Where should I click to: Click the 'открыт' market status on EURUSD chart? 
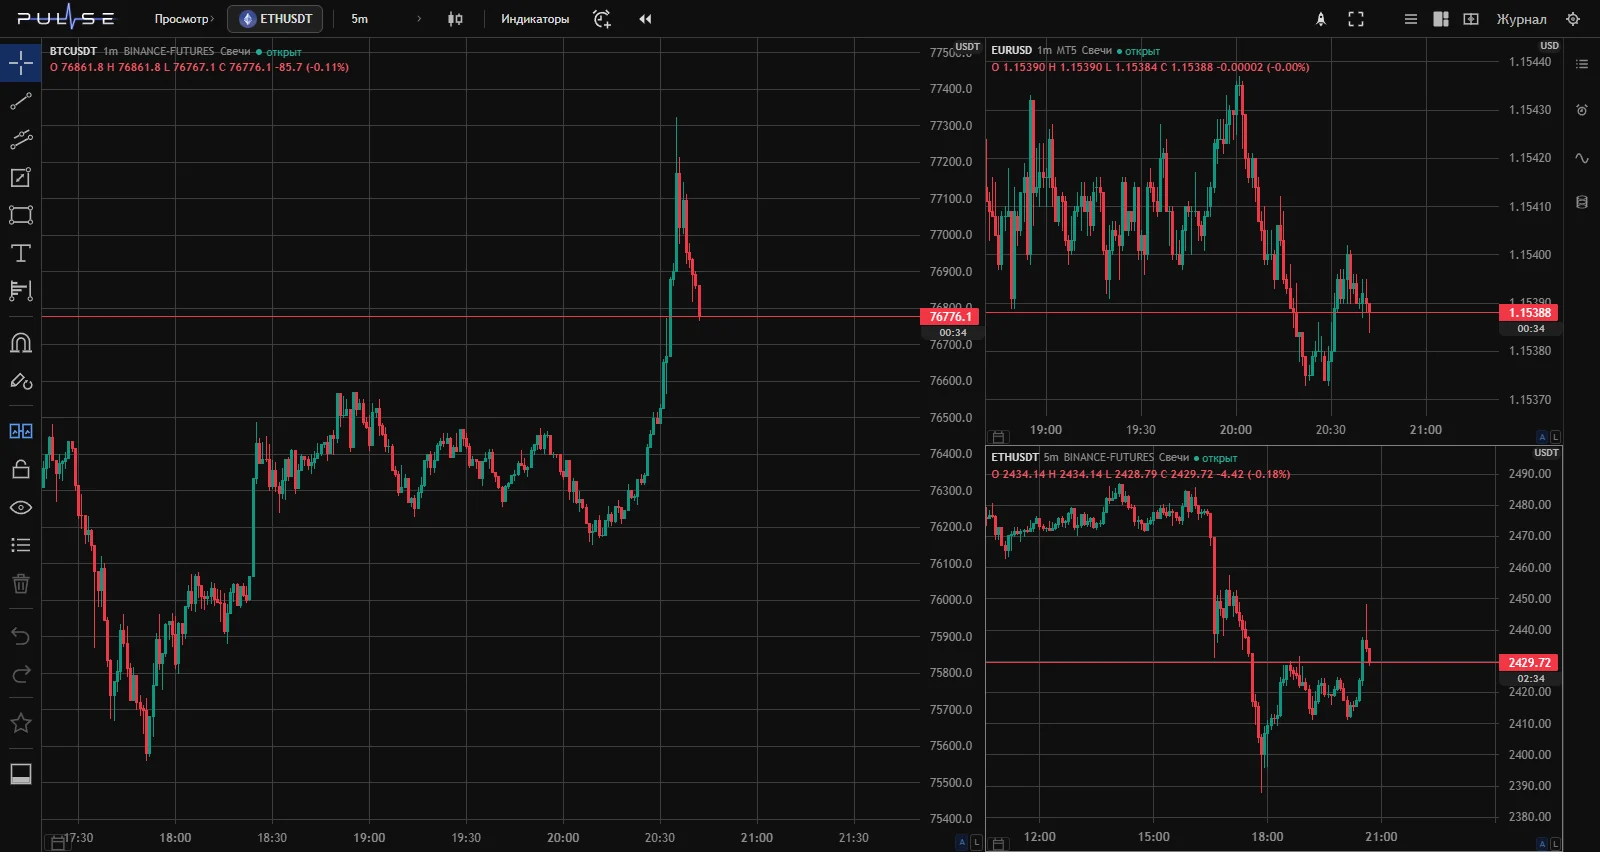click(x=1142, y=51)
